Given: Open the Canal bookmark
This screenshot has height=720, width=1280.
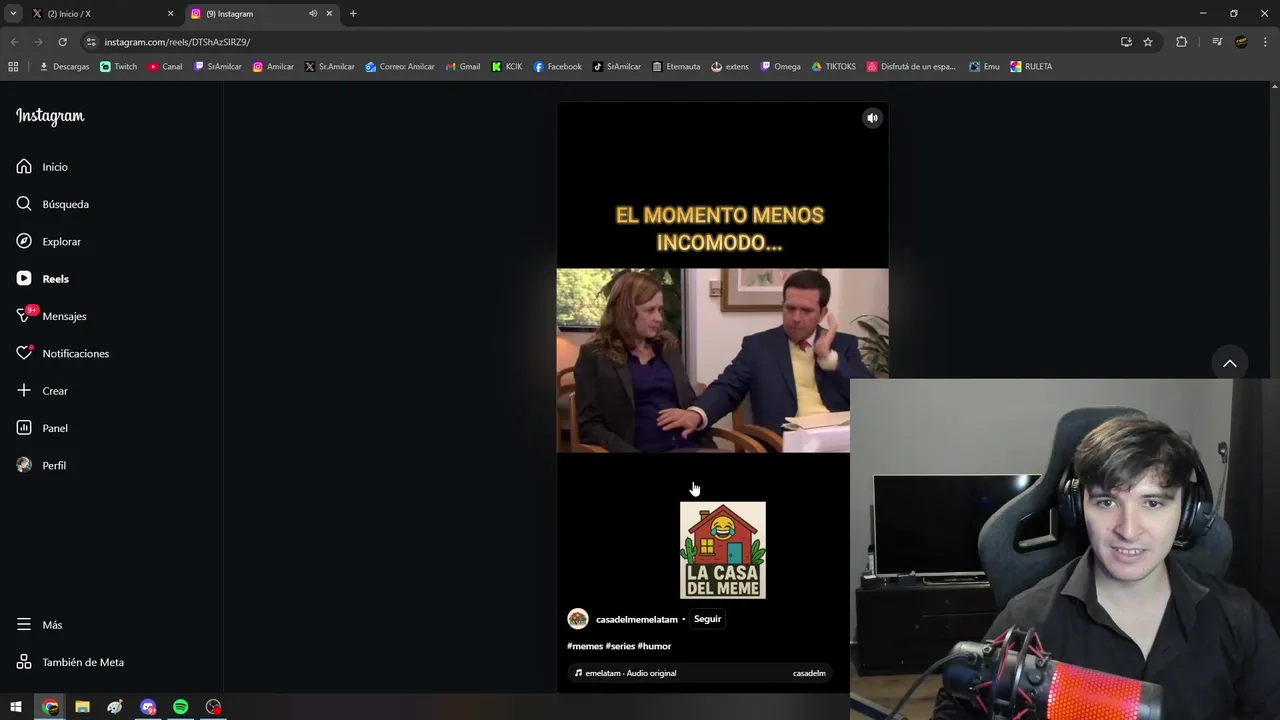Looking at the screenshot, I should (166, 67).
